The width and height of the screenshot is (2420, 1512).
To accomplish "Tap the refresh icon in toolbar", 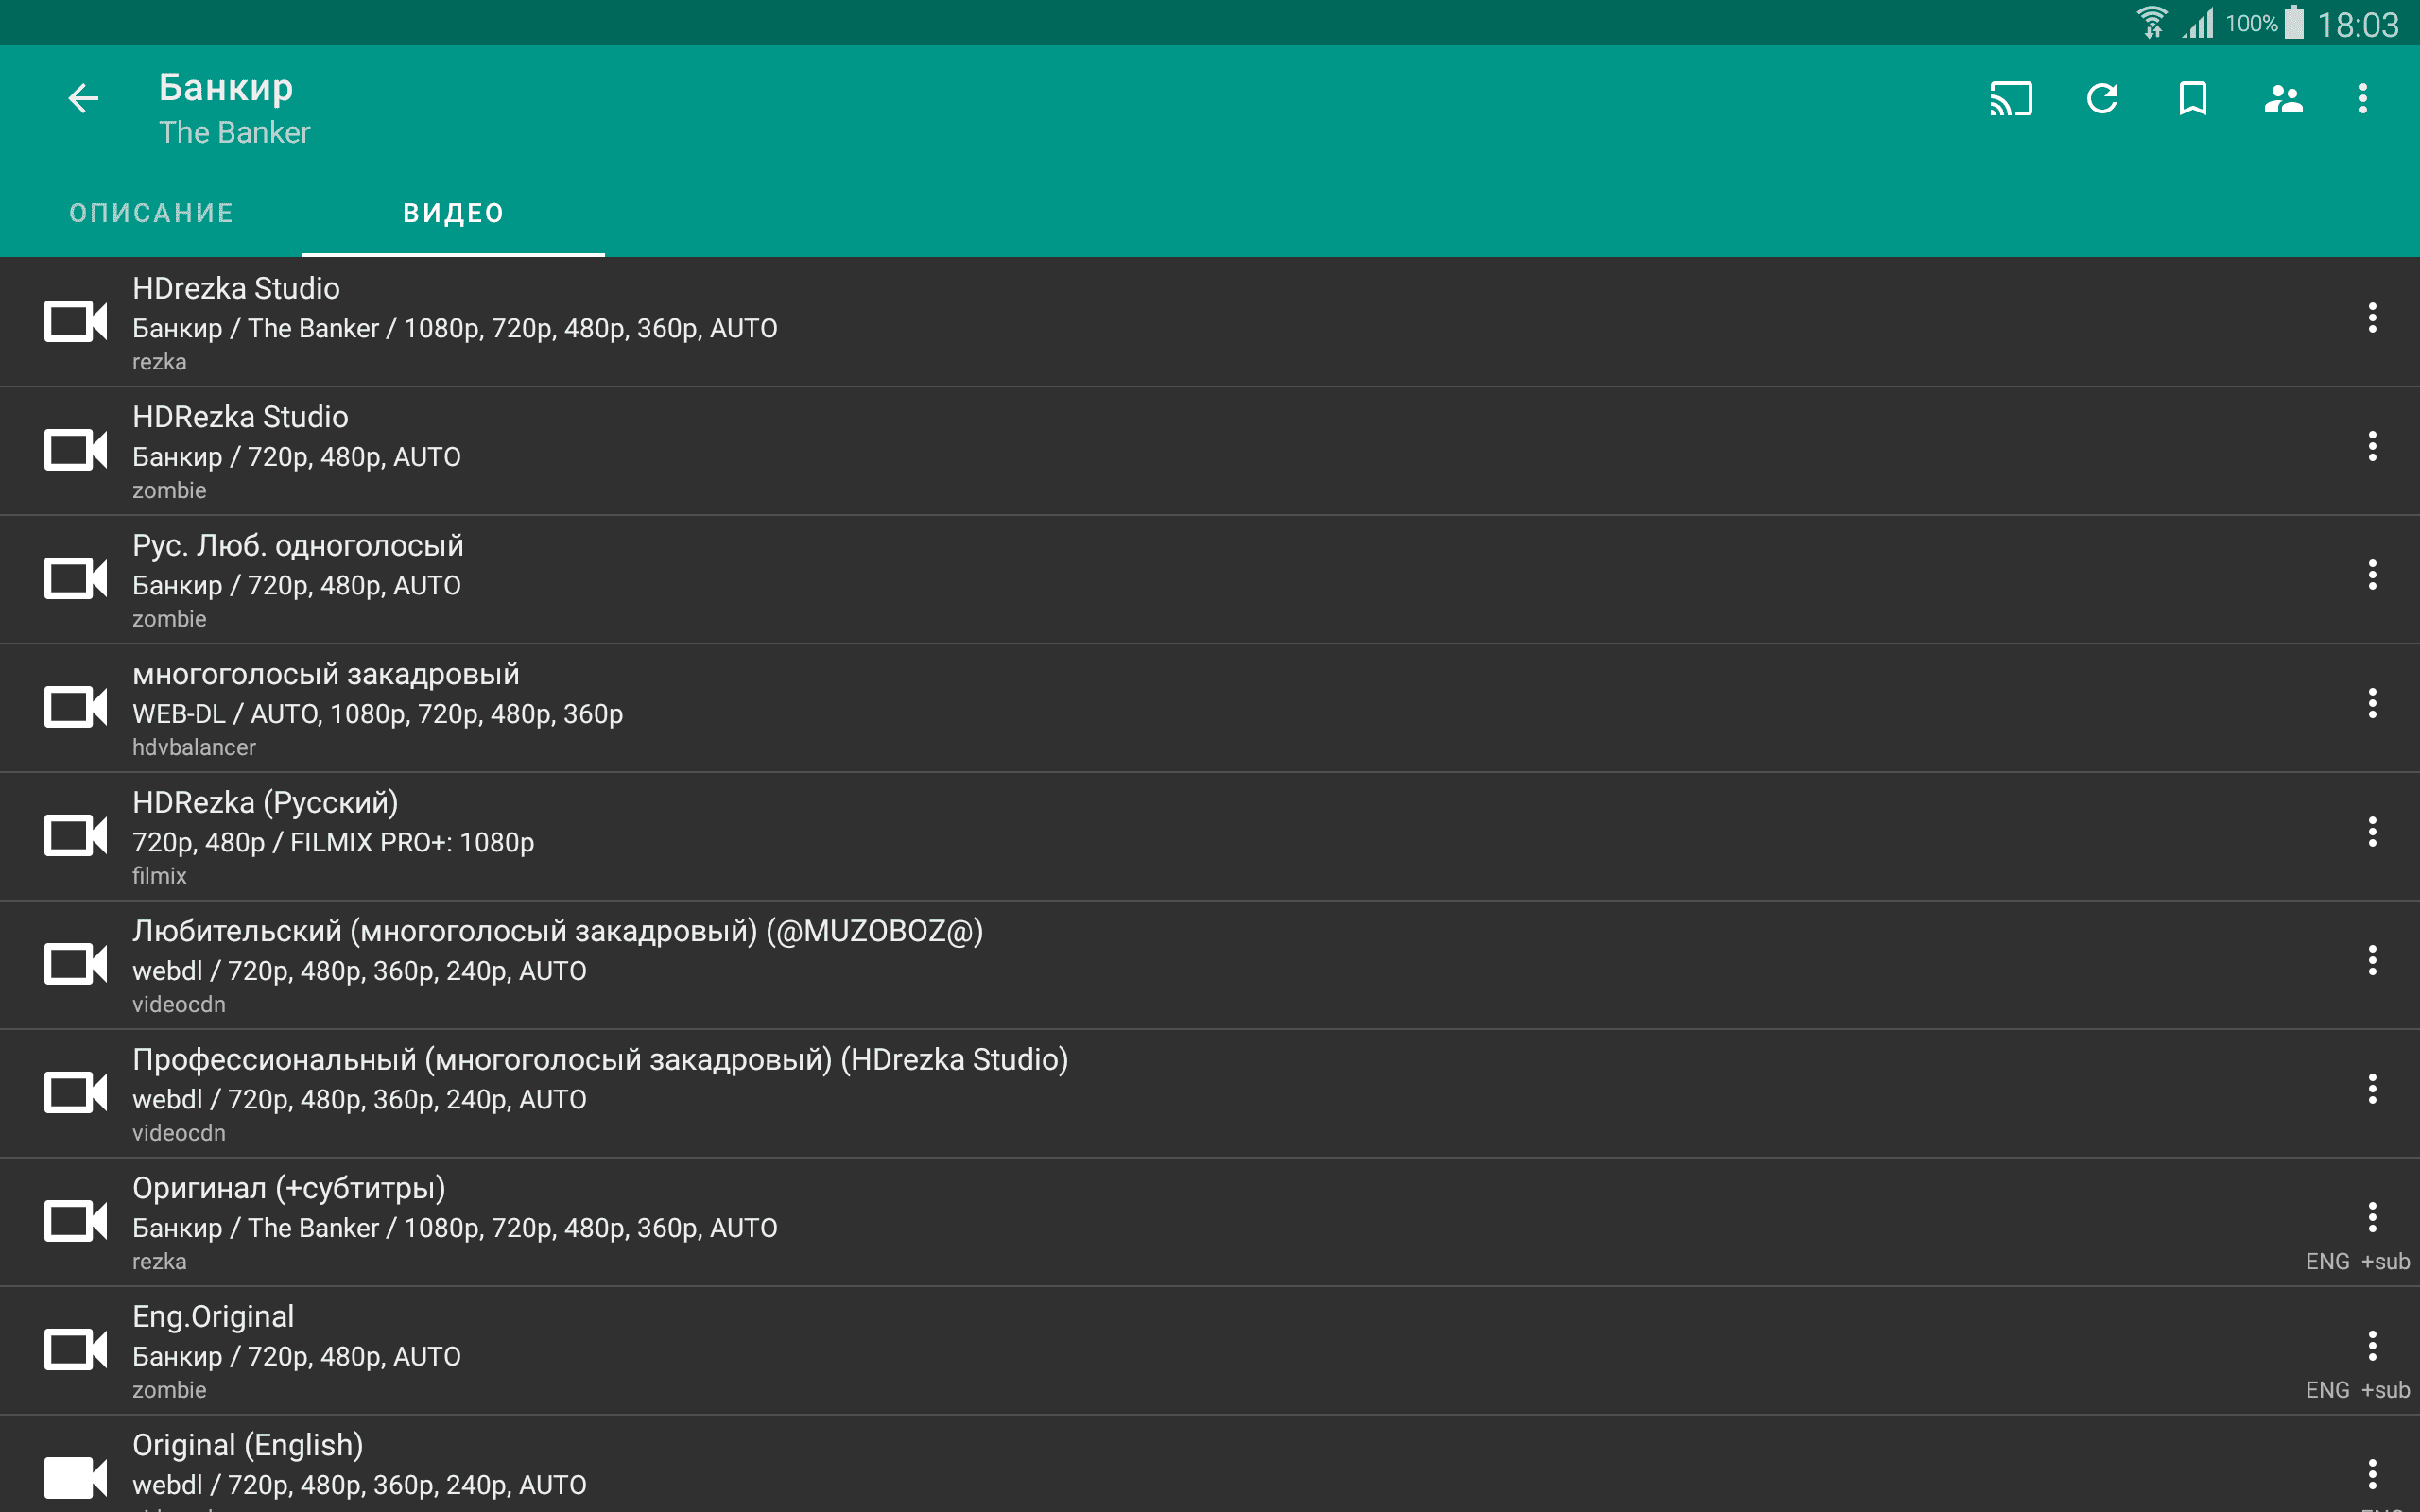I will [2102, 98].
